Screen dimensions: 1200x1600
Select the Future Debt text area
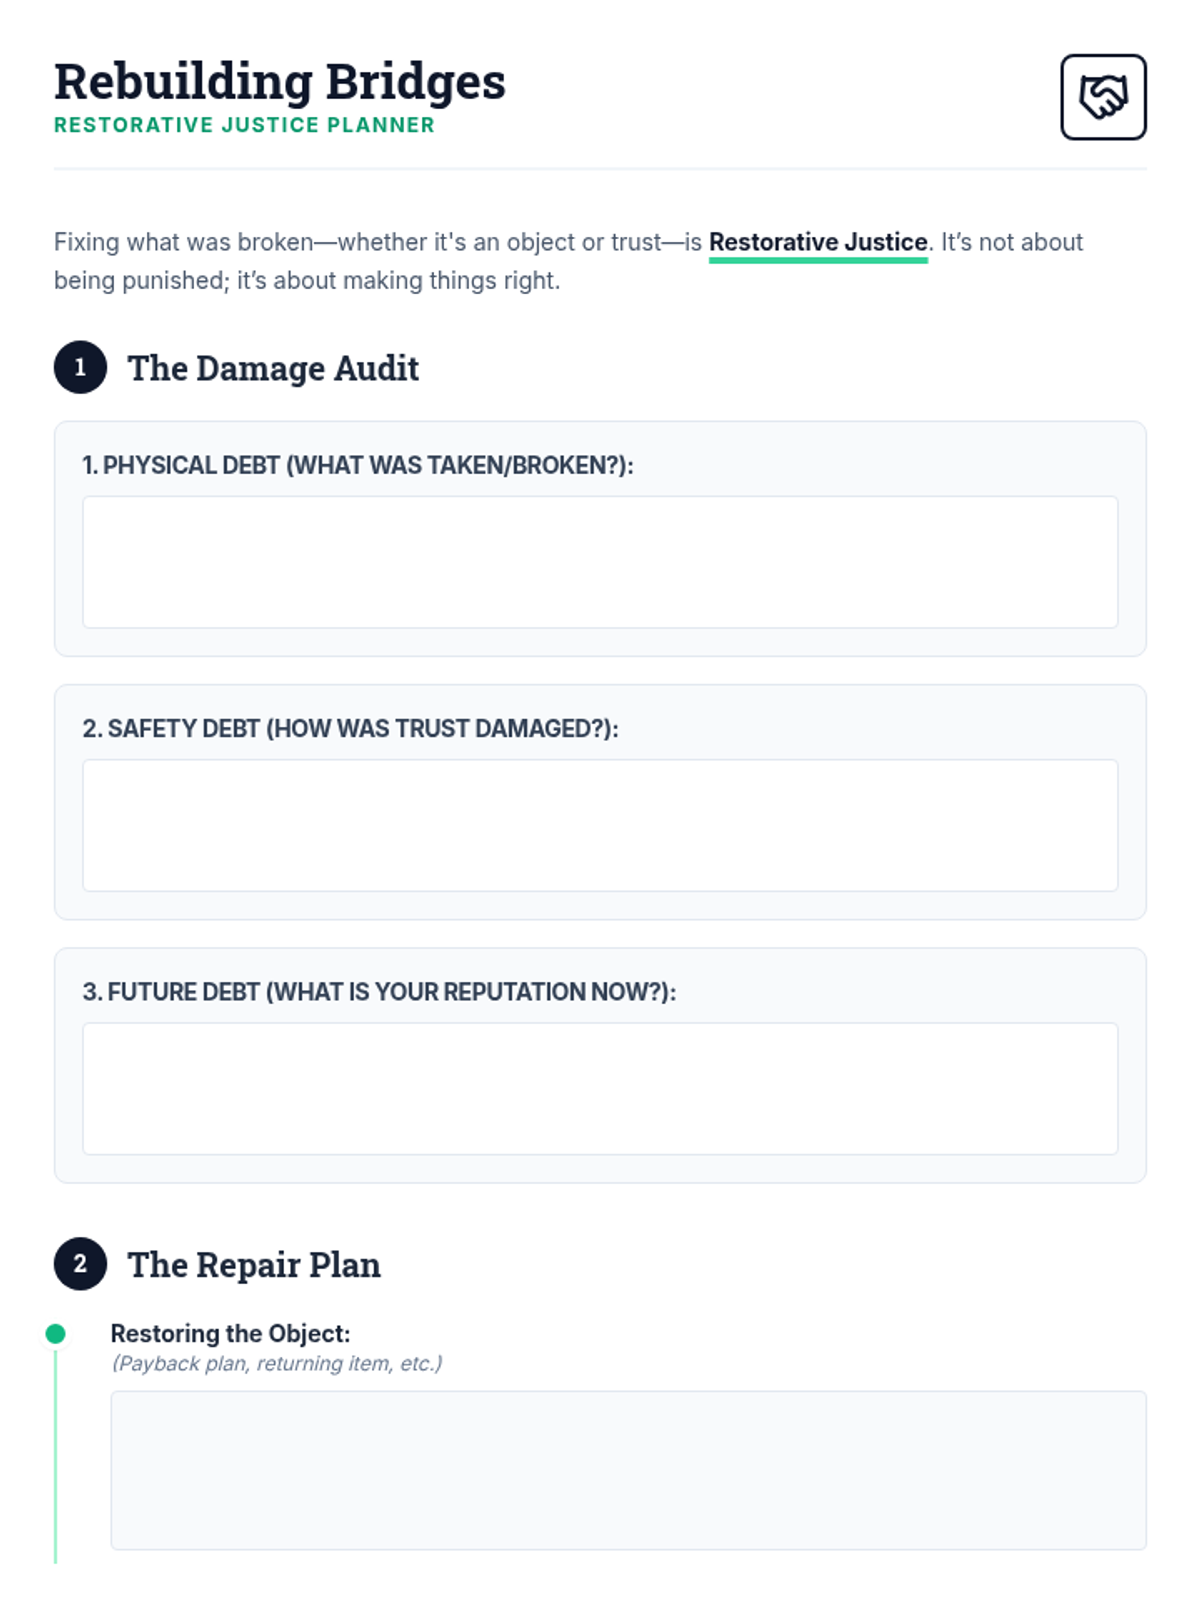(600, 1088)
